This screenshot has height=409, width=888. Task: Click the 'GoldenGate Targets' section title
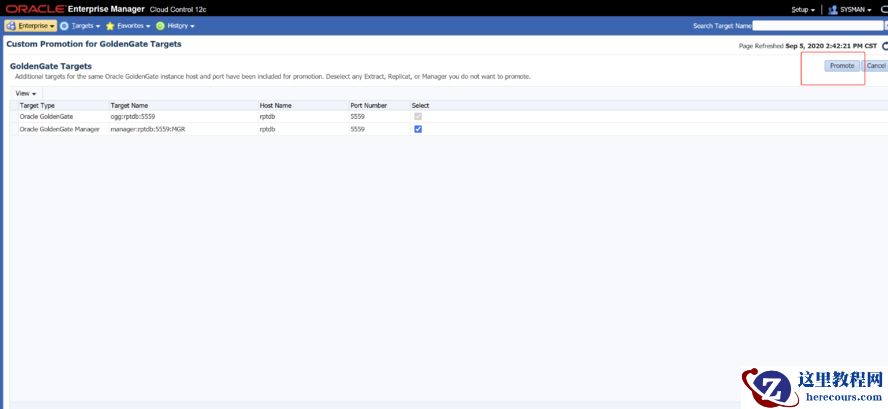click(x=51, y=66)
